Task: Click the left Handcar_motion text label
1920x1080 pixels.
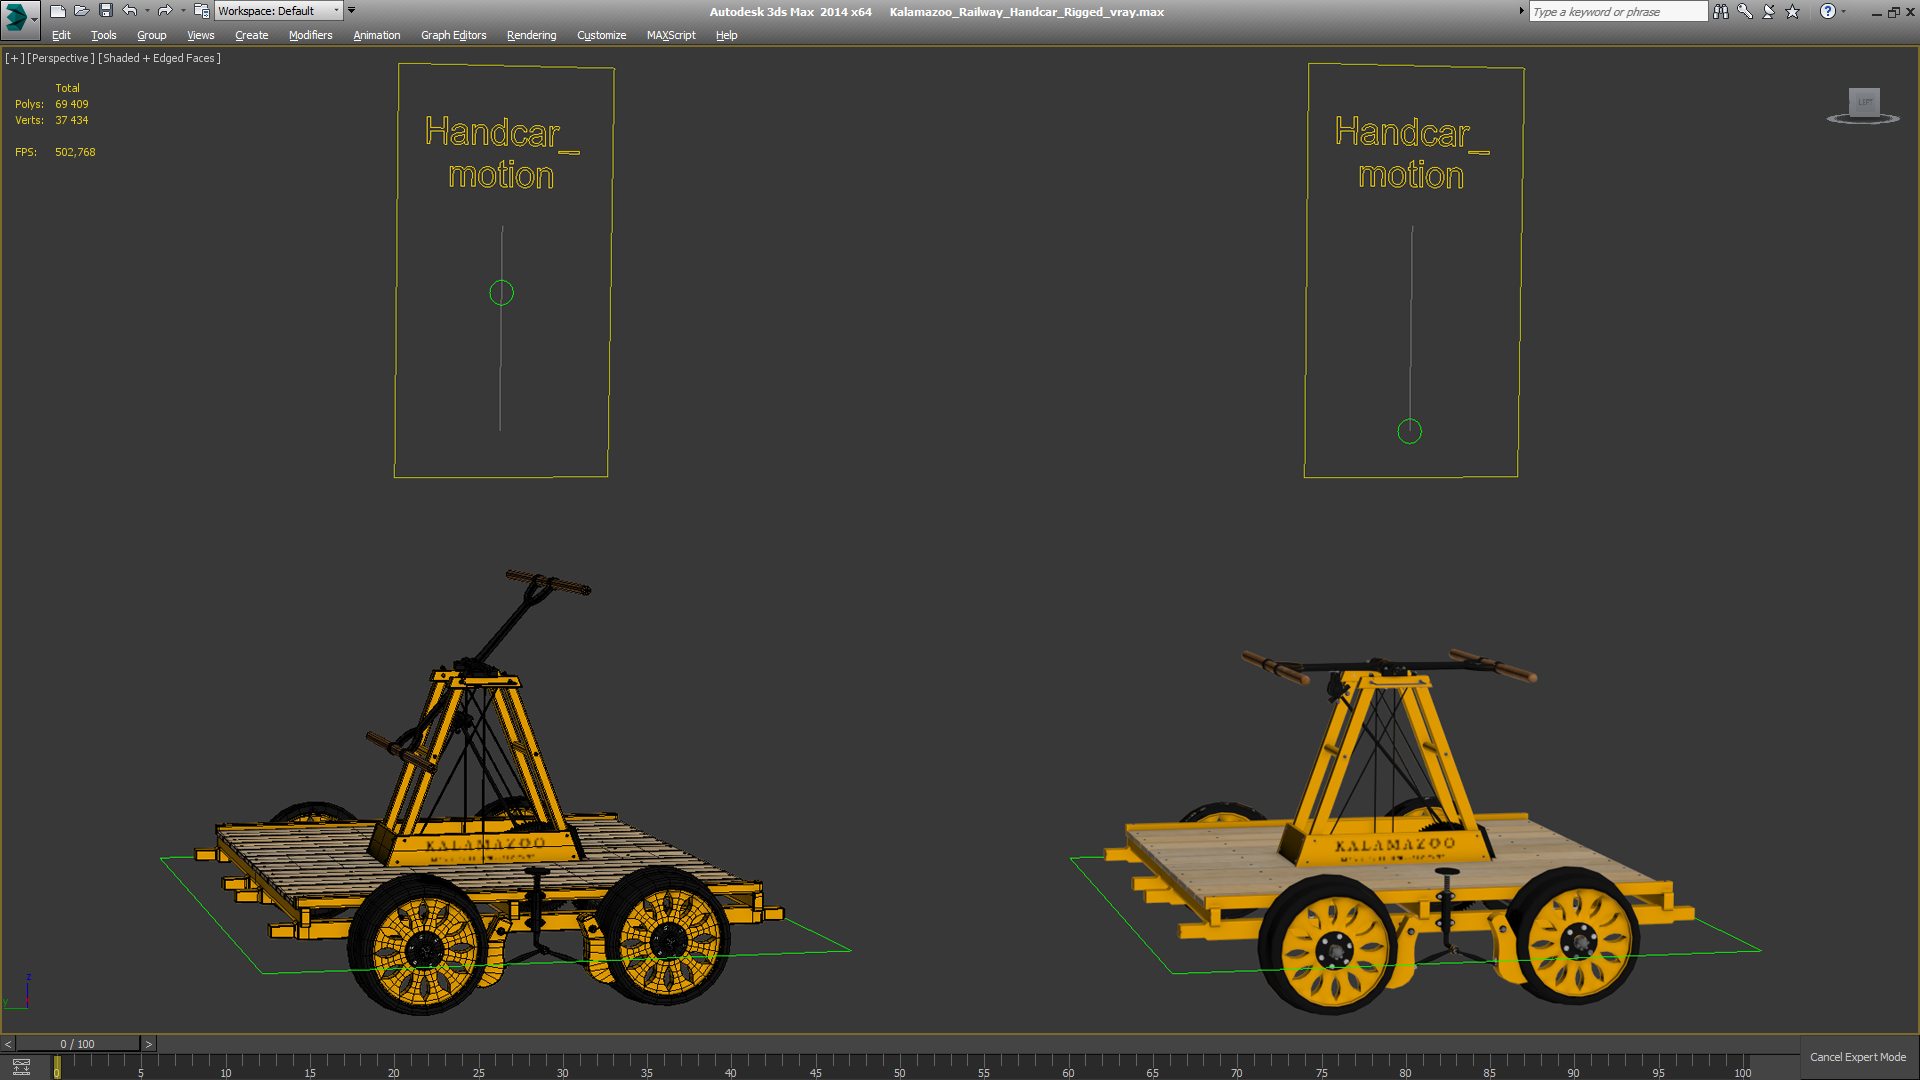Action: pos(501,153)
